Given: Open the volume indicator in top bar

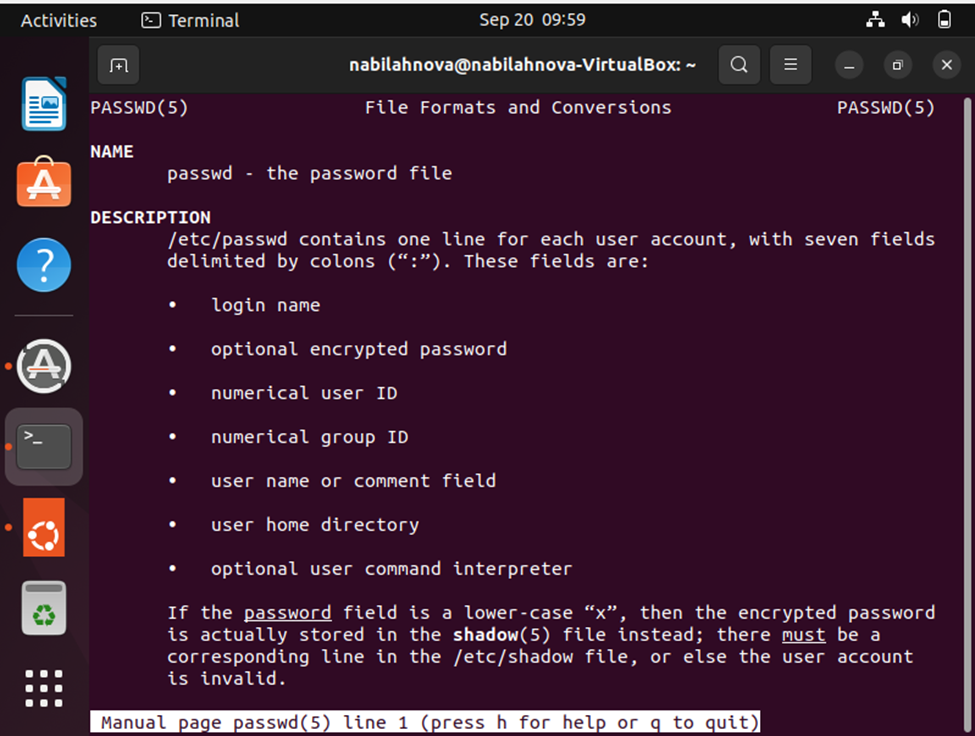Looking at the screenshot, I should 910,20.
